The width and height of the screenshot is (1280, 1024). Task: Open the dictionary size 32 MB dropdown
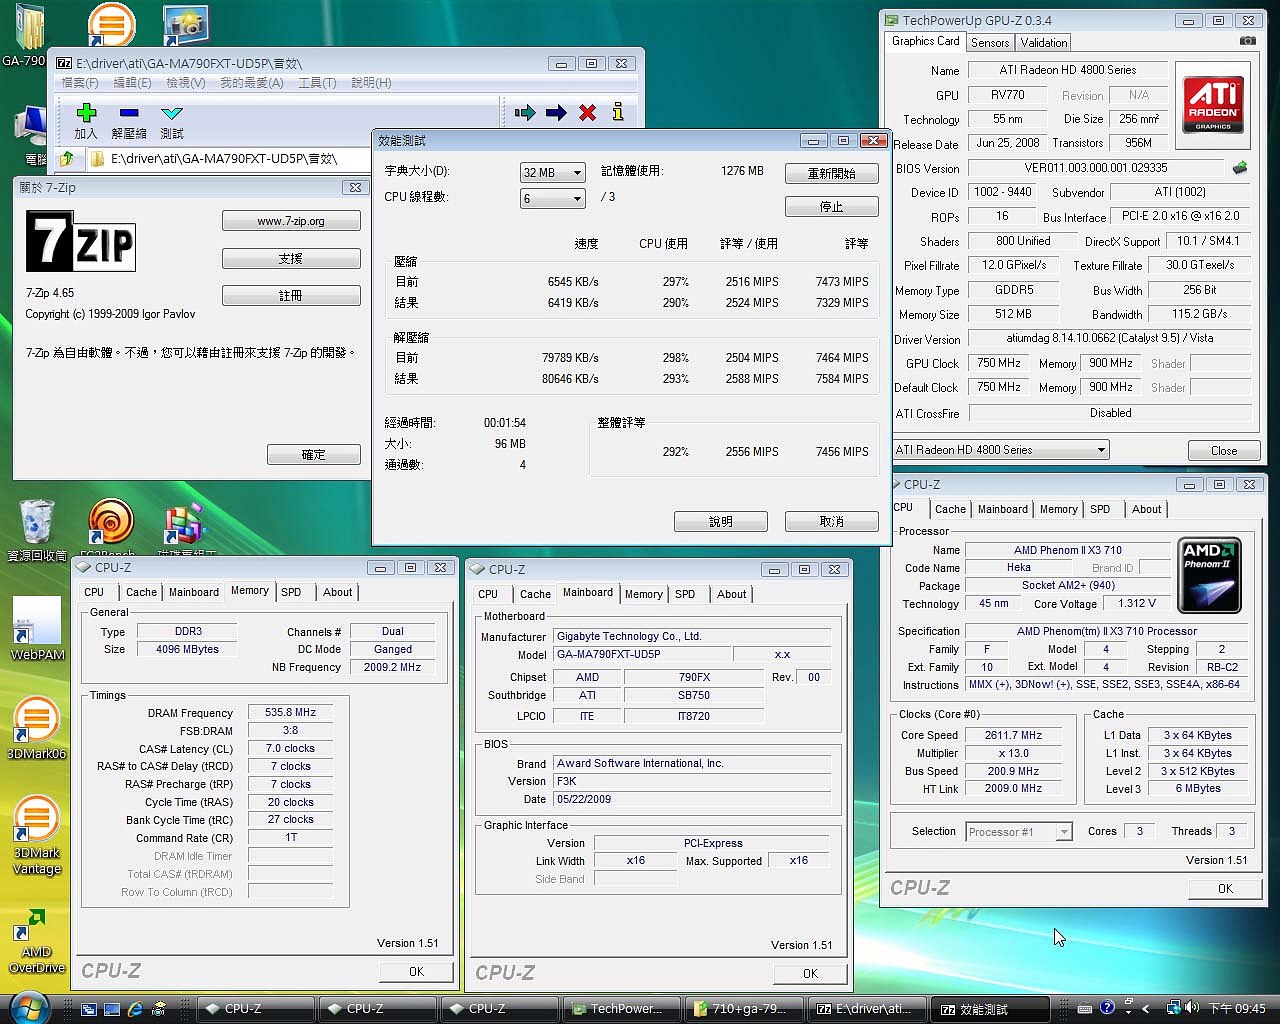coord(552,173)
